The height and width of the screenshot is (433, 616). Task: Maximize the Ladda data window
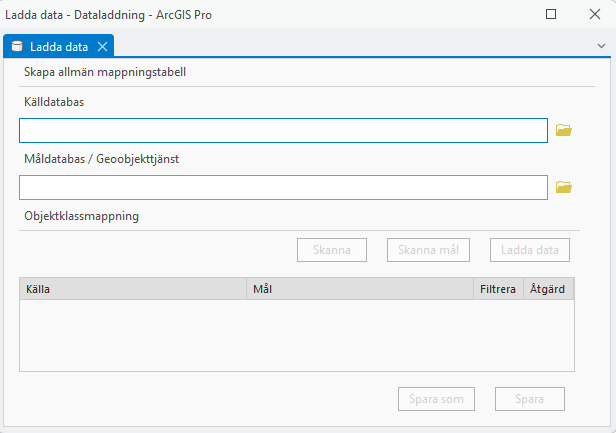point(551,15)
